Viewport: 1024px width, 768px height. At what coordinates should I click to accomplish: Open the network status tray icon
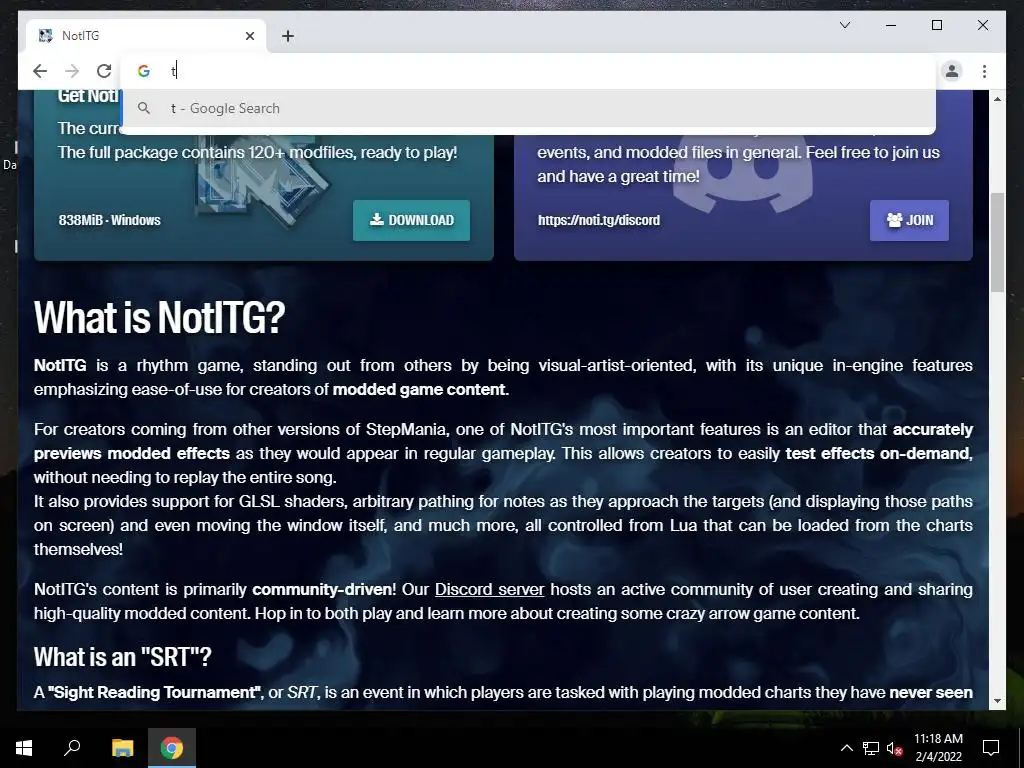coord(871,748)
